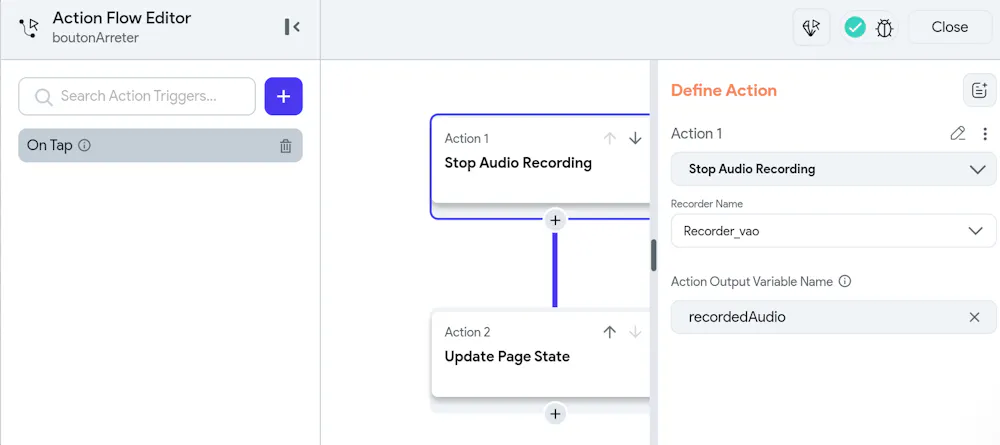Select the Action 1 Stop Audio Recording card
This screenshot has height=445, width=1000.
tap(541, 167)
